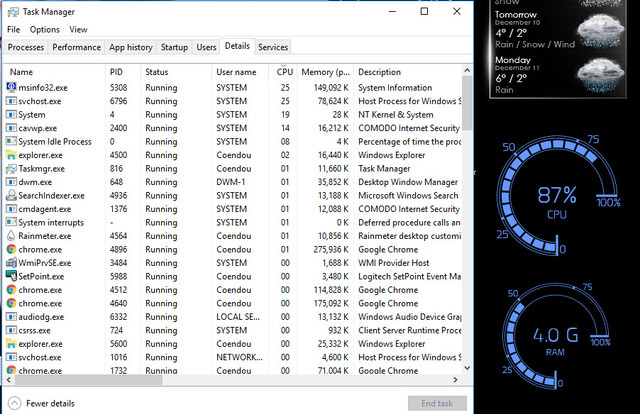Click the scroll down arrow
Image resolution: width=640 pixels, height=414 pixels.
click(x=467, y=368)
